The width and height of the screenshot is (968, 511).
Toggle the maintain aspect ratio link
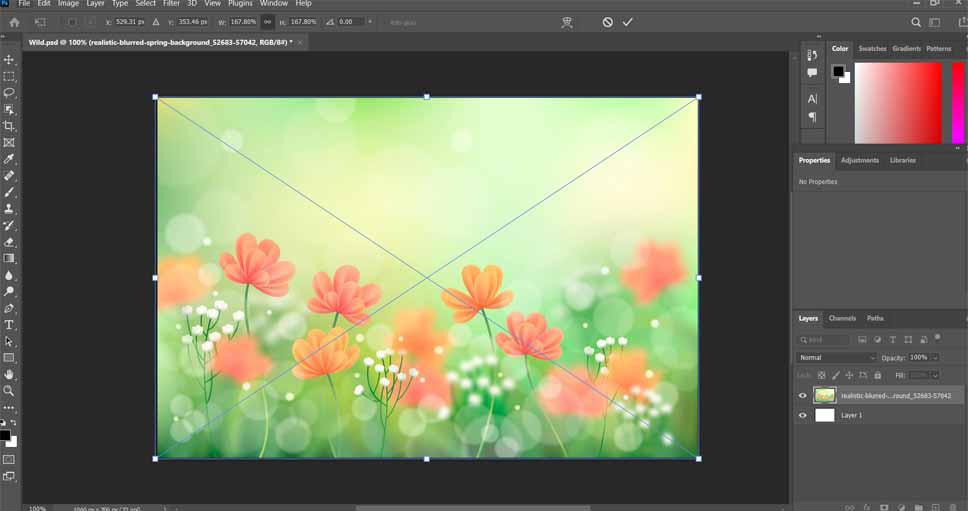coord(268,22)
